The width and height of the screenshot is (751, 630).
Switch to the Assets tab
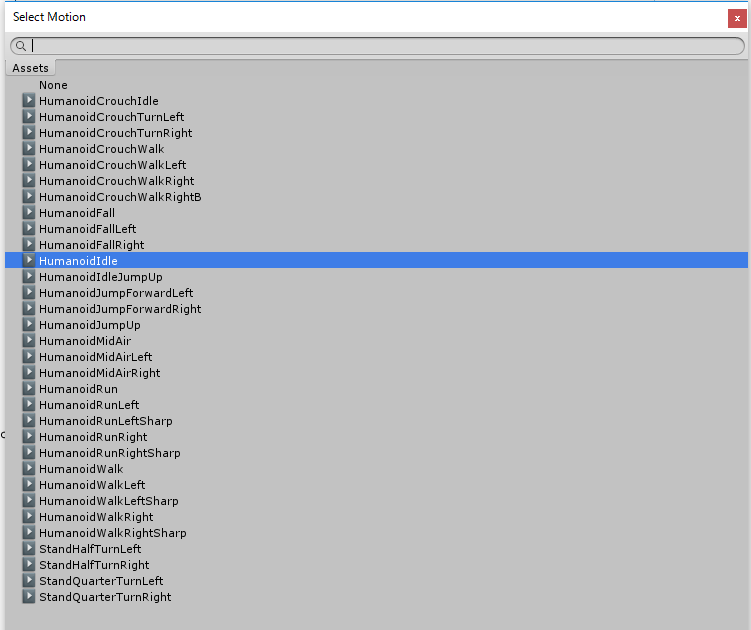(30, 68)
